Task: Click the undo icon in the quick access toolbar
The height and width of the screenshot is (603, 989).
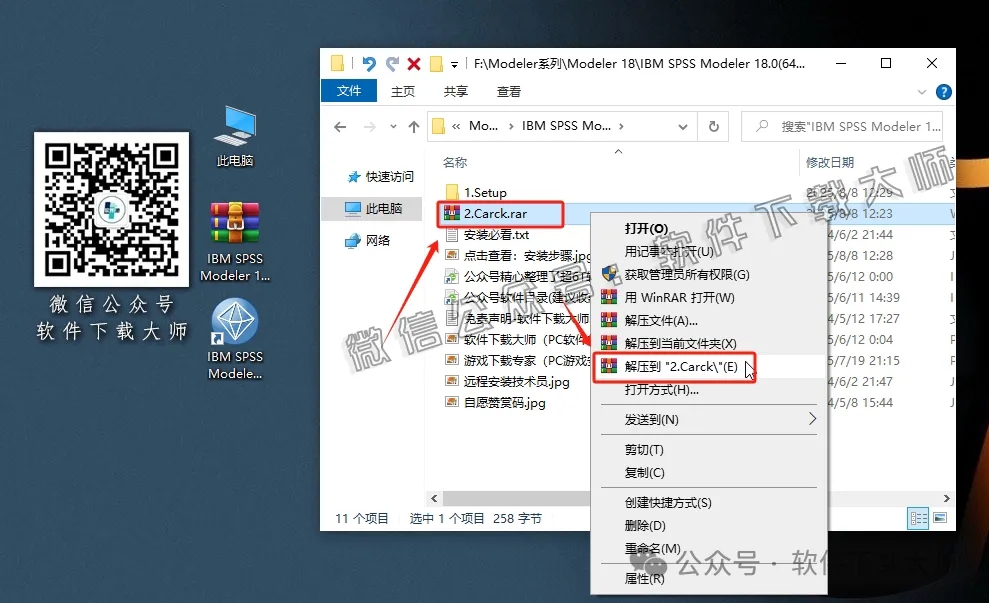Action: 369,62
